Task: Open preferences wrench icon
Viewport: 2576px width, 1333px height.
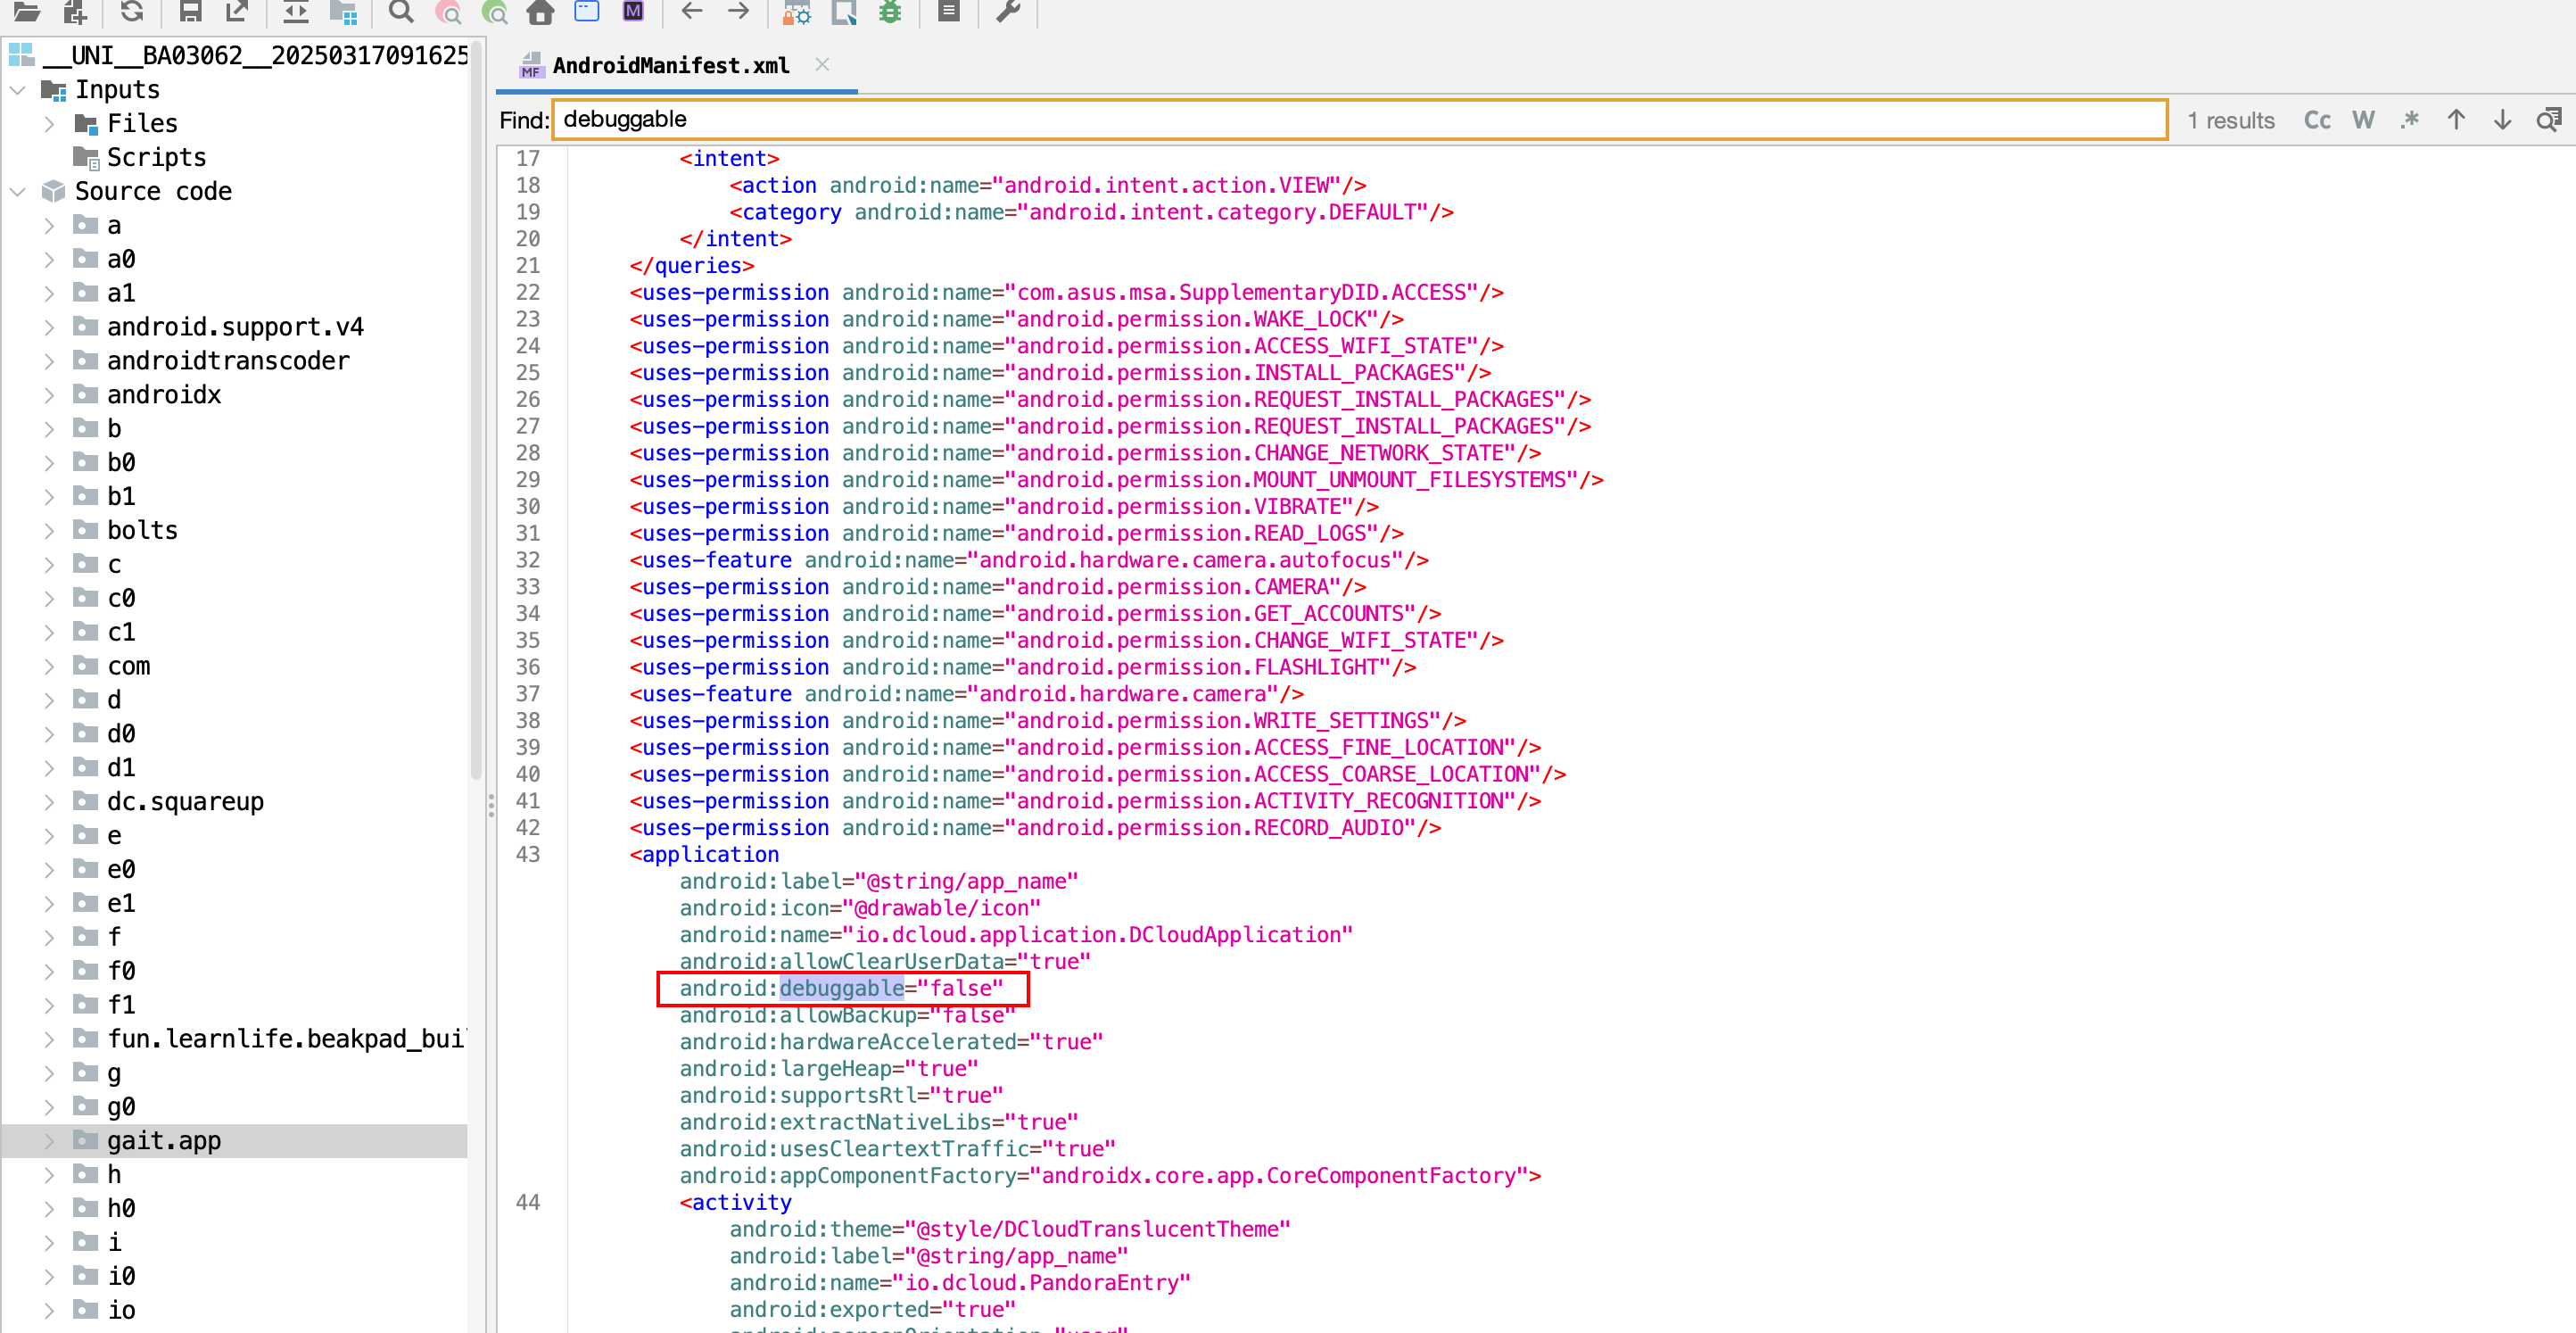Action: [x=1008, y=12]
